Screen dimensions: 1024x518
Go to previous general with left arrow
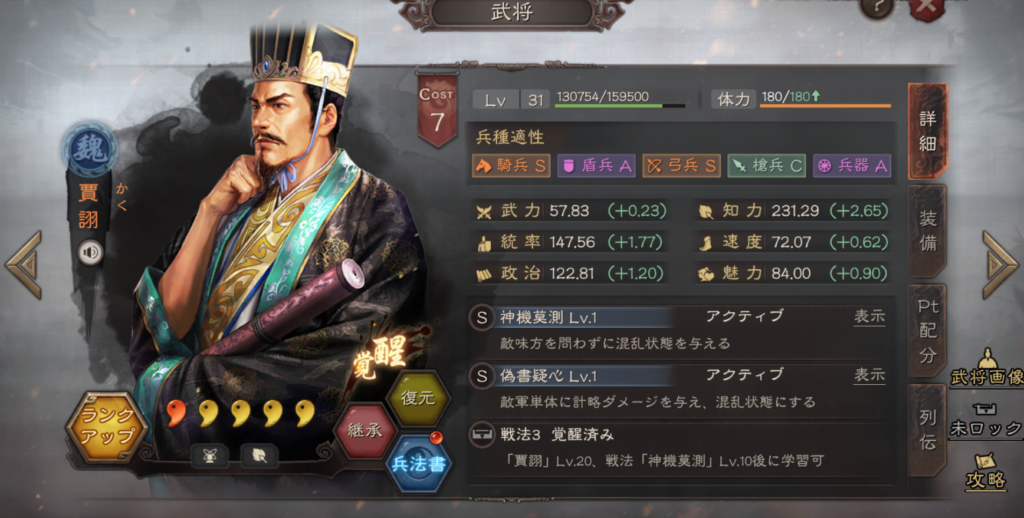click(x=24, y=265)
